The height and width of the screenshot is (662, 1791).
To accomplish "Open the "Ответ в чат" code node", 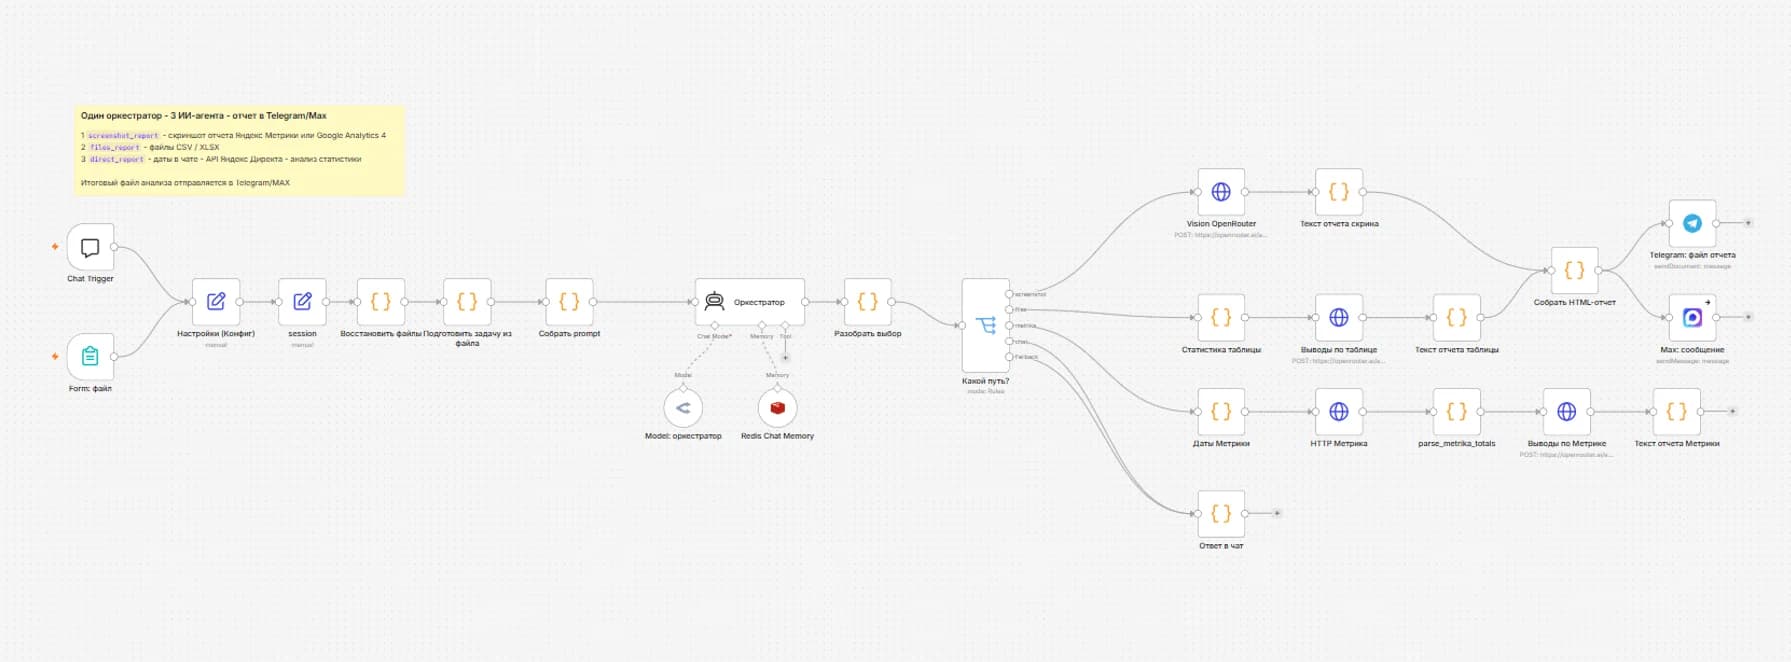I will click(1221, 514).
